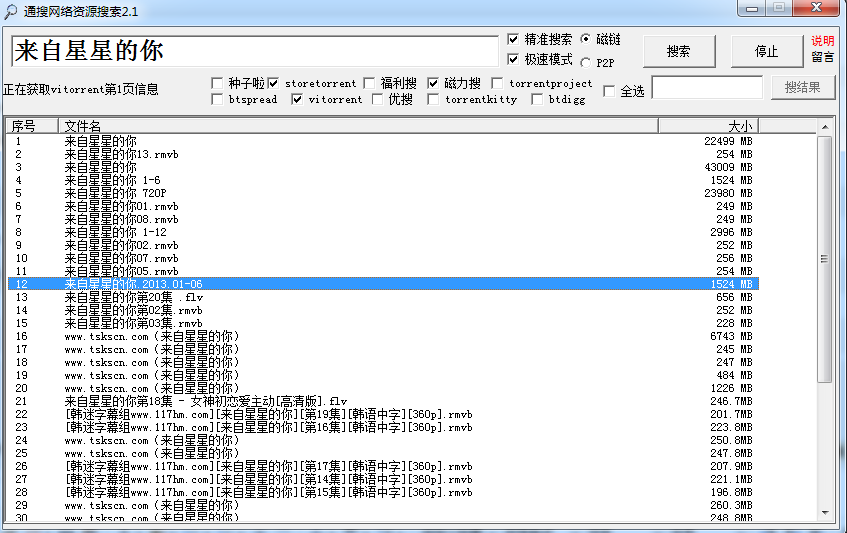
Task: Select row 来自星星的你05.rmvb
Action: (383, 271)
